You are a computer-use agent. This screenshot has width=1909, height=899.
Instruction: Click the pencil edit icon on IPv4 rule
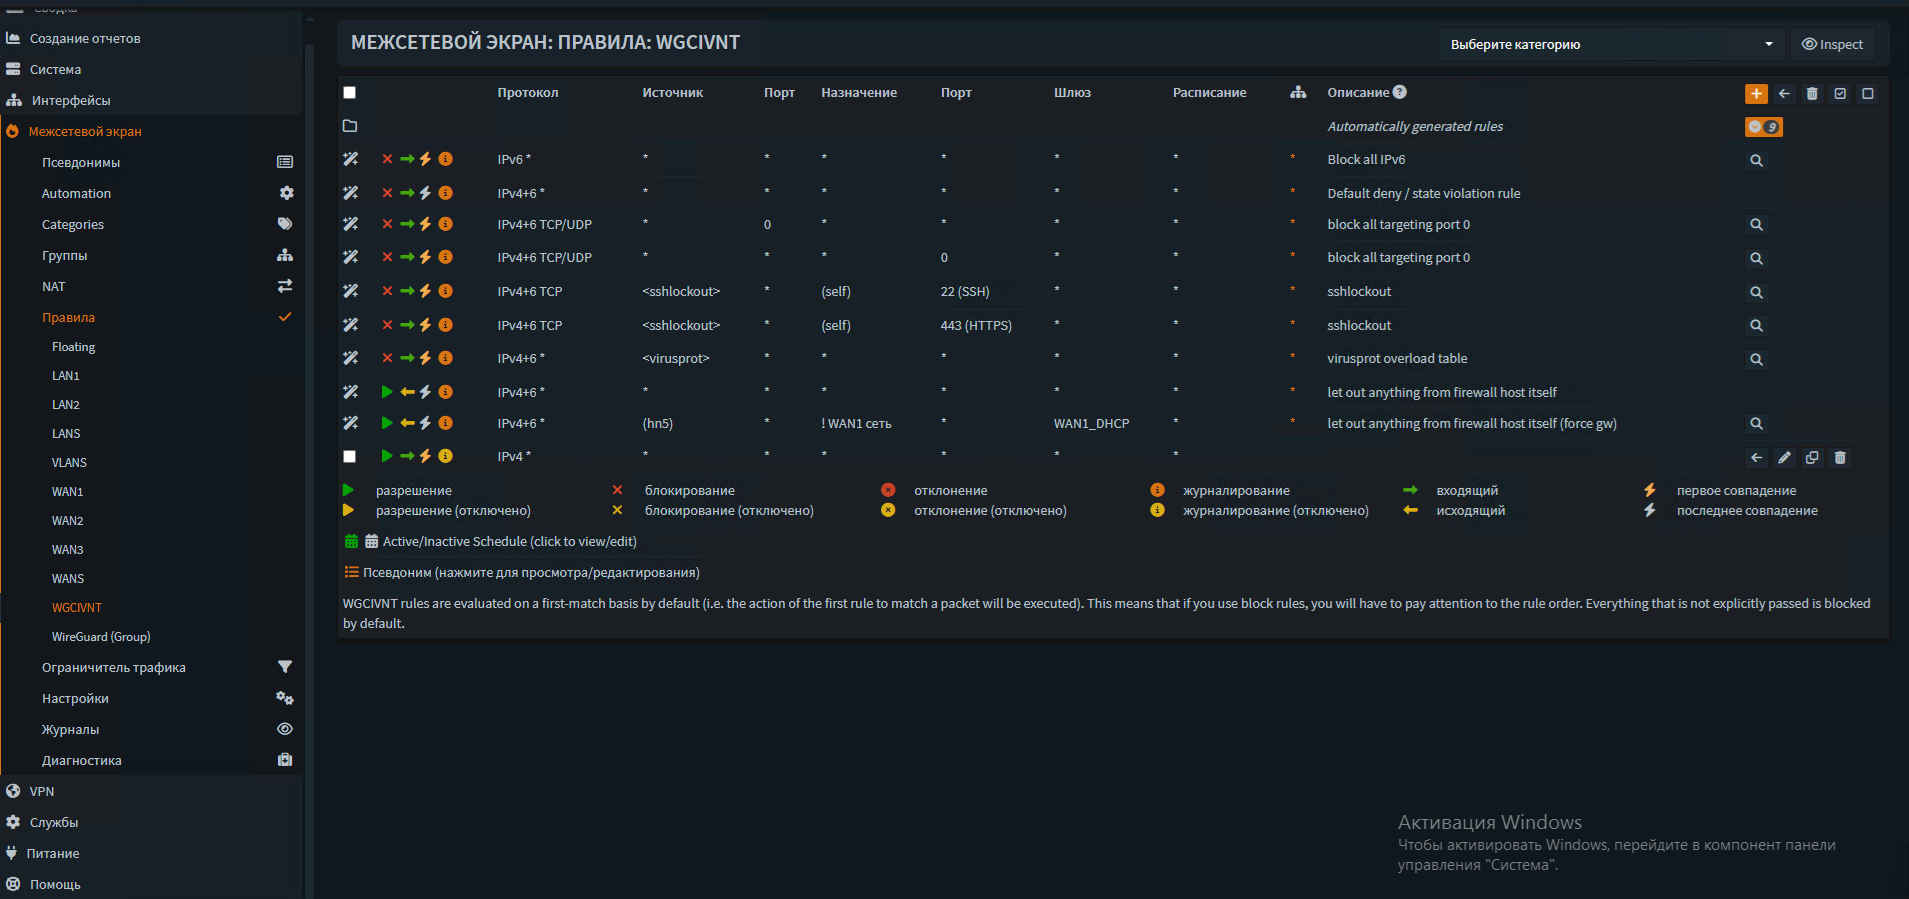[1784, 458]
